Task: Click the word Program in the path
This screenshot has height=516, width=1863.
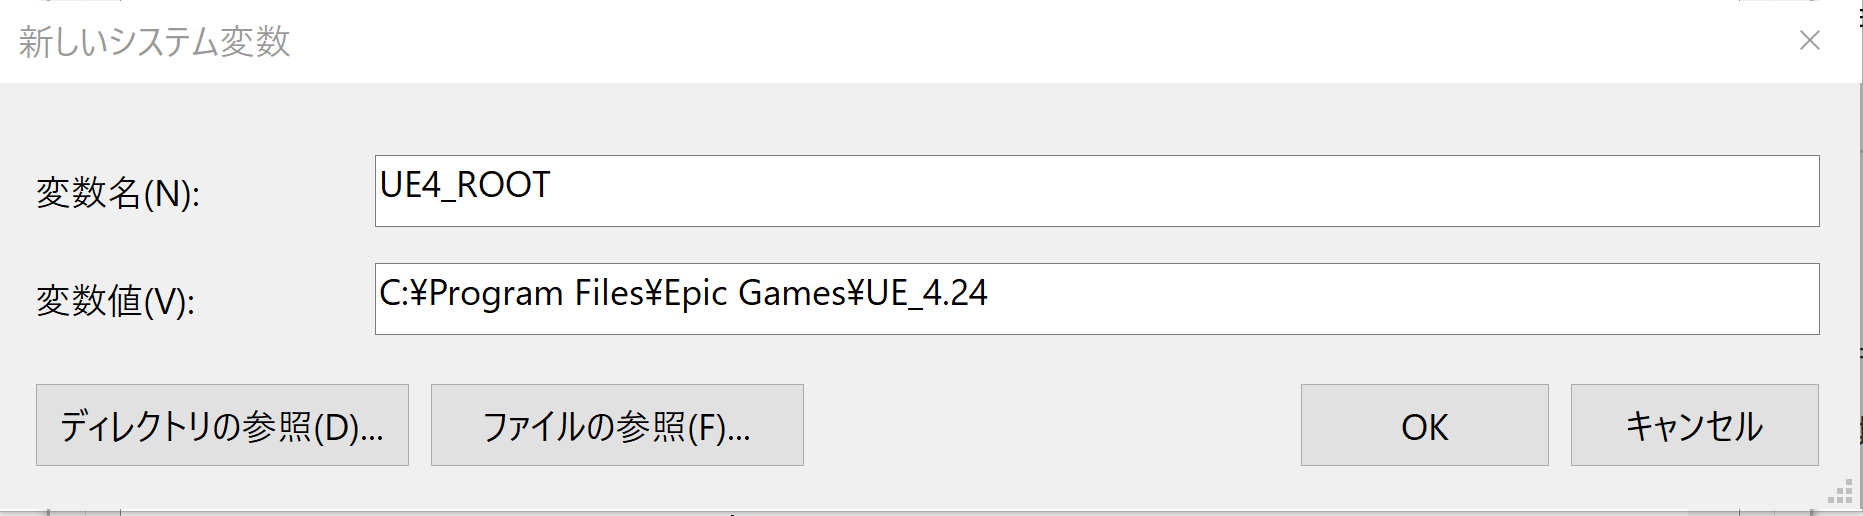Action: coord(496,294)
